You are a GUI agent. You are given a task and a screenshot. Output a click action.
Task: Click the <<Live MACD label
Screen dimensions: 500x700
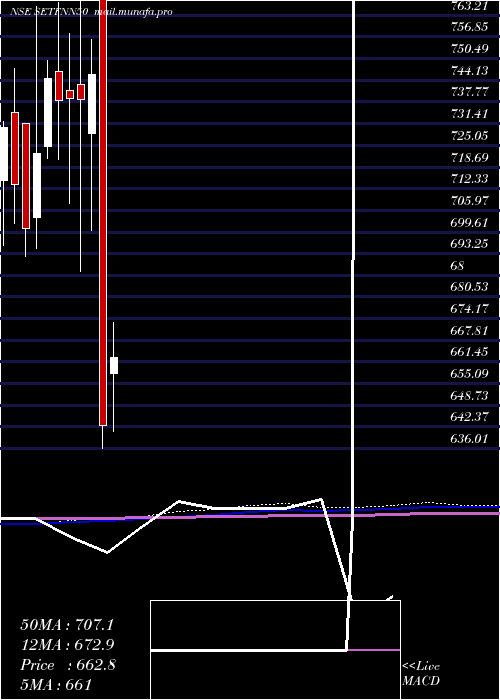point(421,674)
